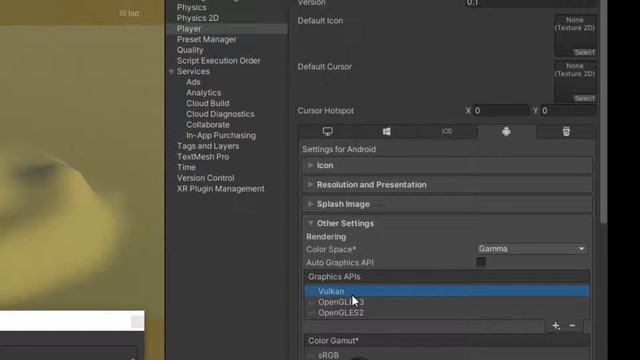This screenshot has width=640, height=360.
Task: Expand the Splash Image section
Action: 447,204
